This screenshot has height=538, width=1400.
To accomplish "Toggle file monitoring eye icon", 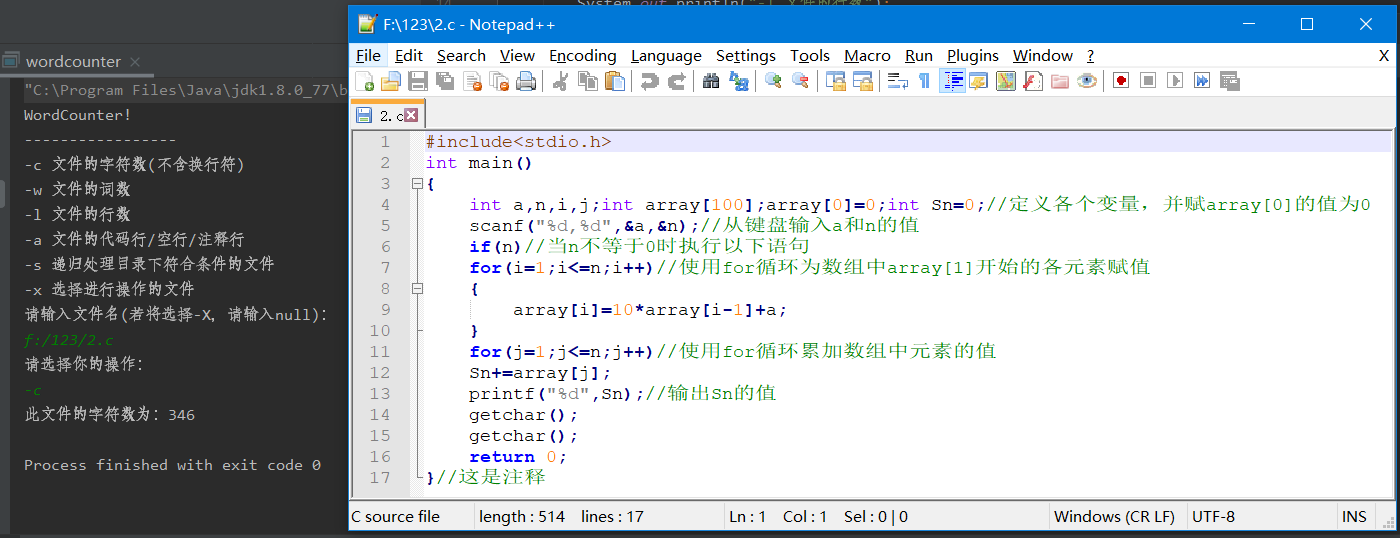I will click(x=1086, y=81).
